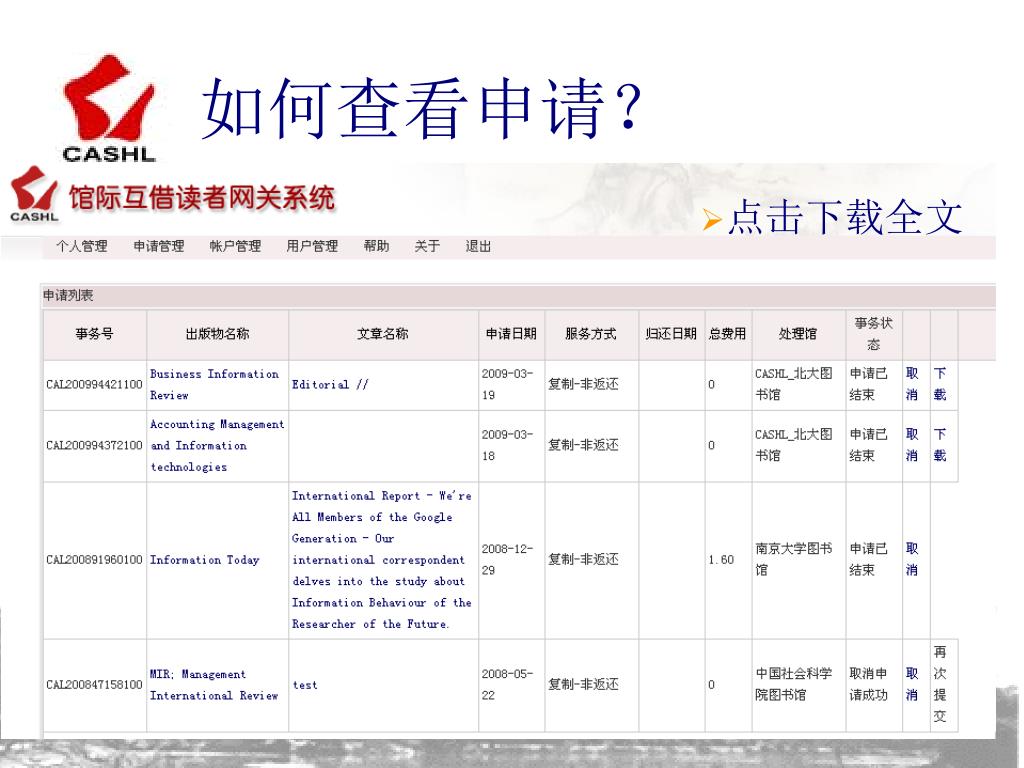The image size is (1024, 768).
Task: Select the 归还日期 column header
Action: point(671,334)
